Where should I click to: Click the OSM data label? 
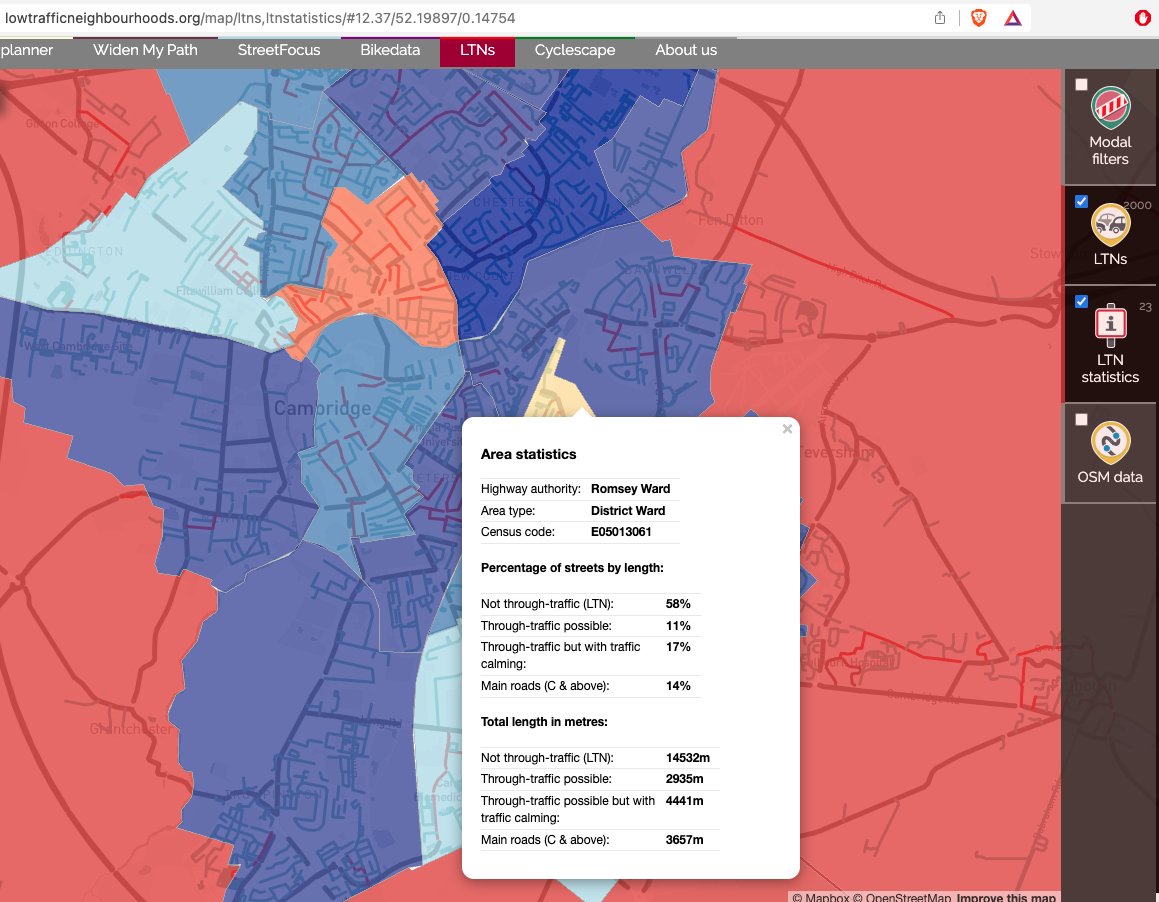pos(1110,477)
